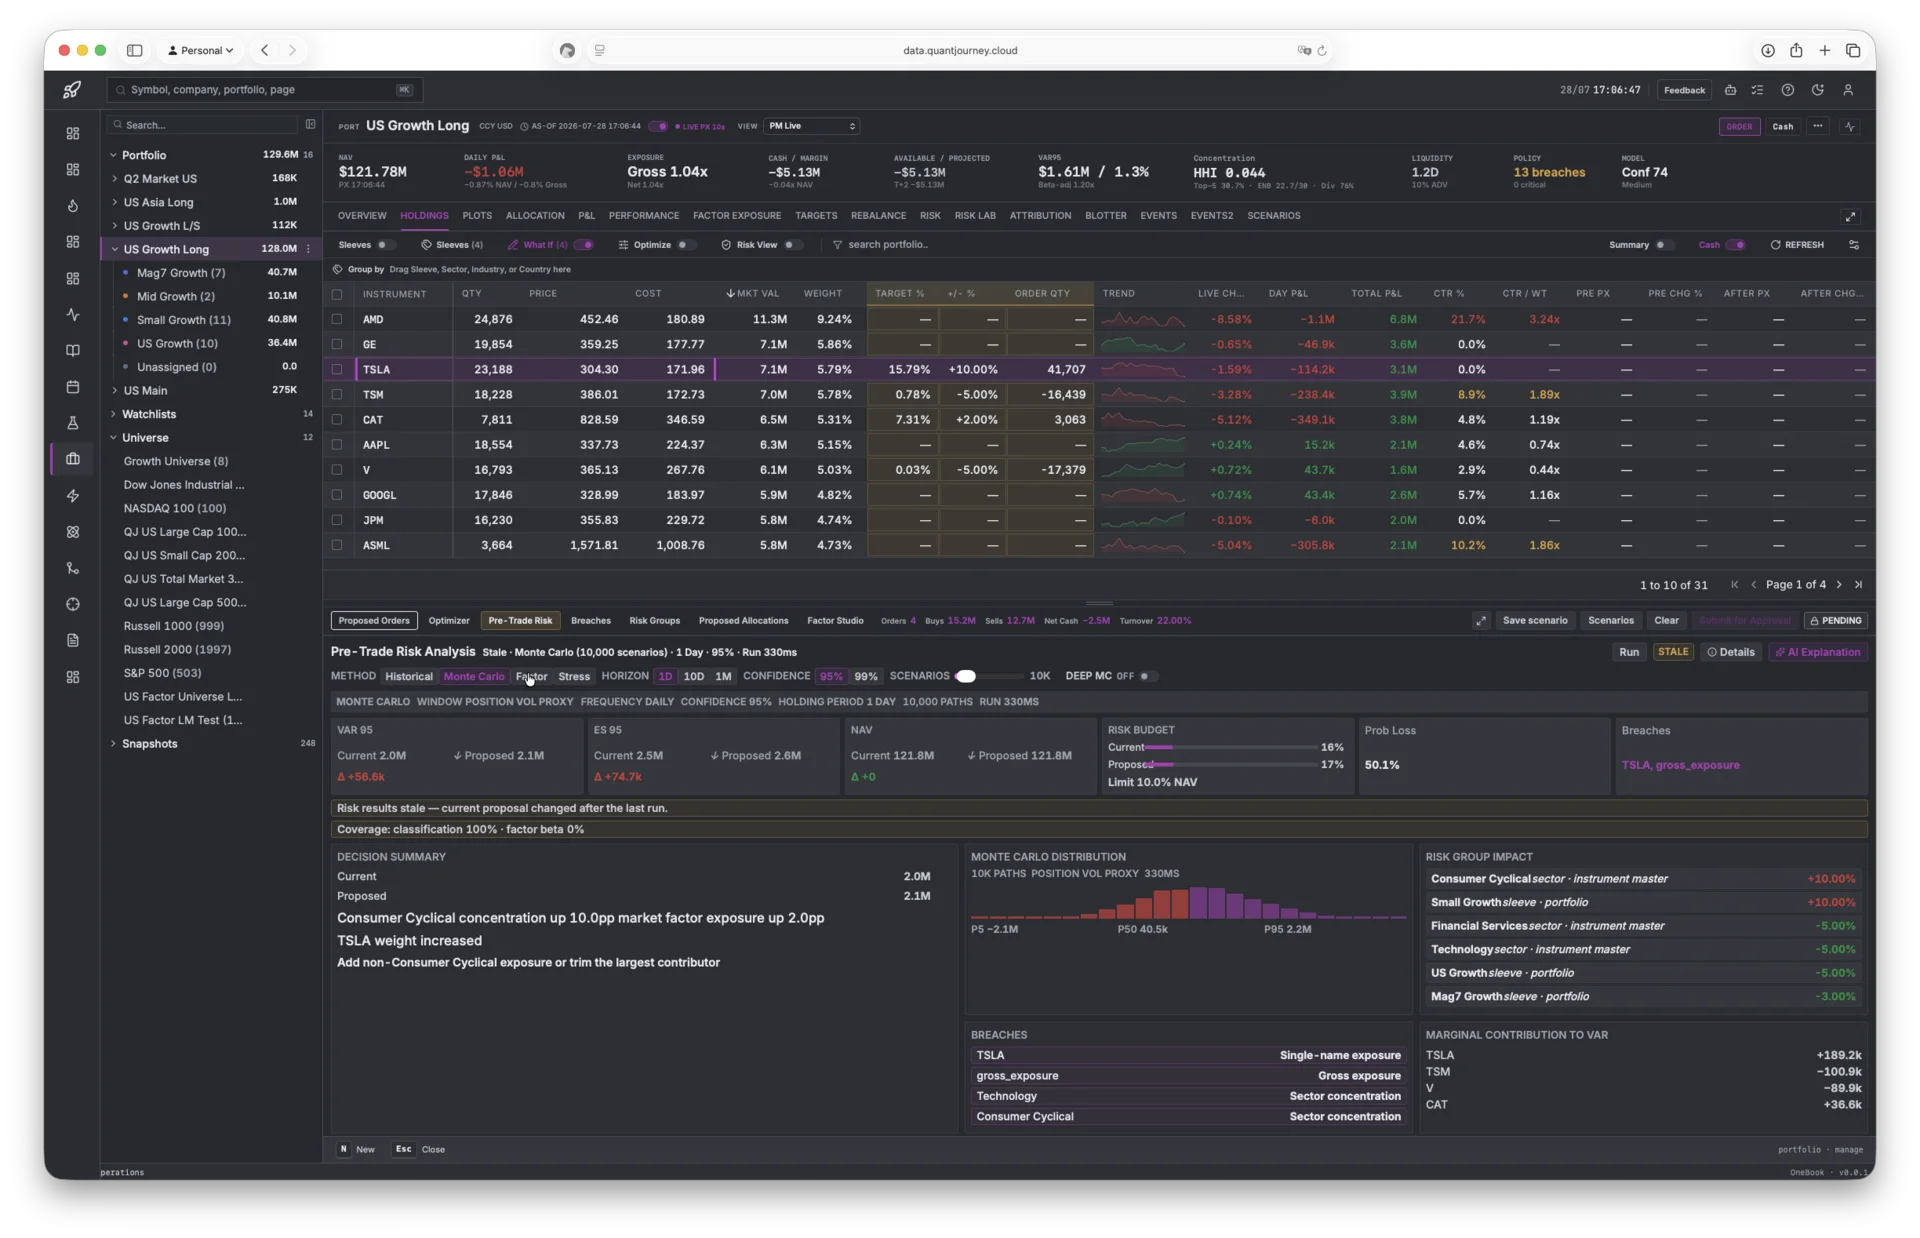Select the briefcase portfolio sidebar icon
The image size is (1920, 1238).
(x=73, y=459)
